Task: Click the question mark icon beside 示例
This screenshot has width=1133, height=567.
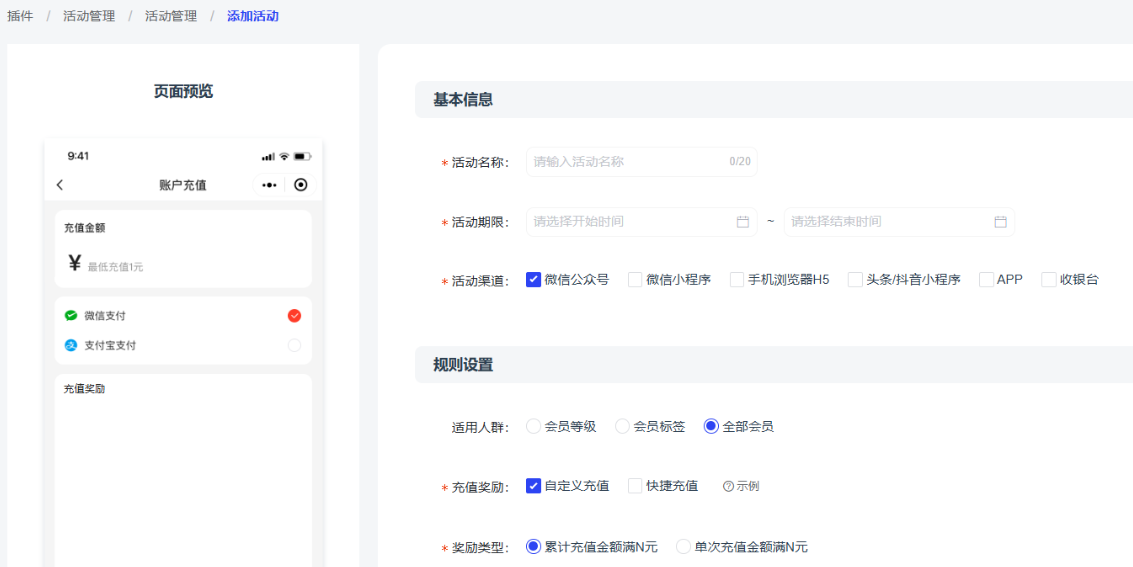Action: coord(728,487)
